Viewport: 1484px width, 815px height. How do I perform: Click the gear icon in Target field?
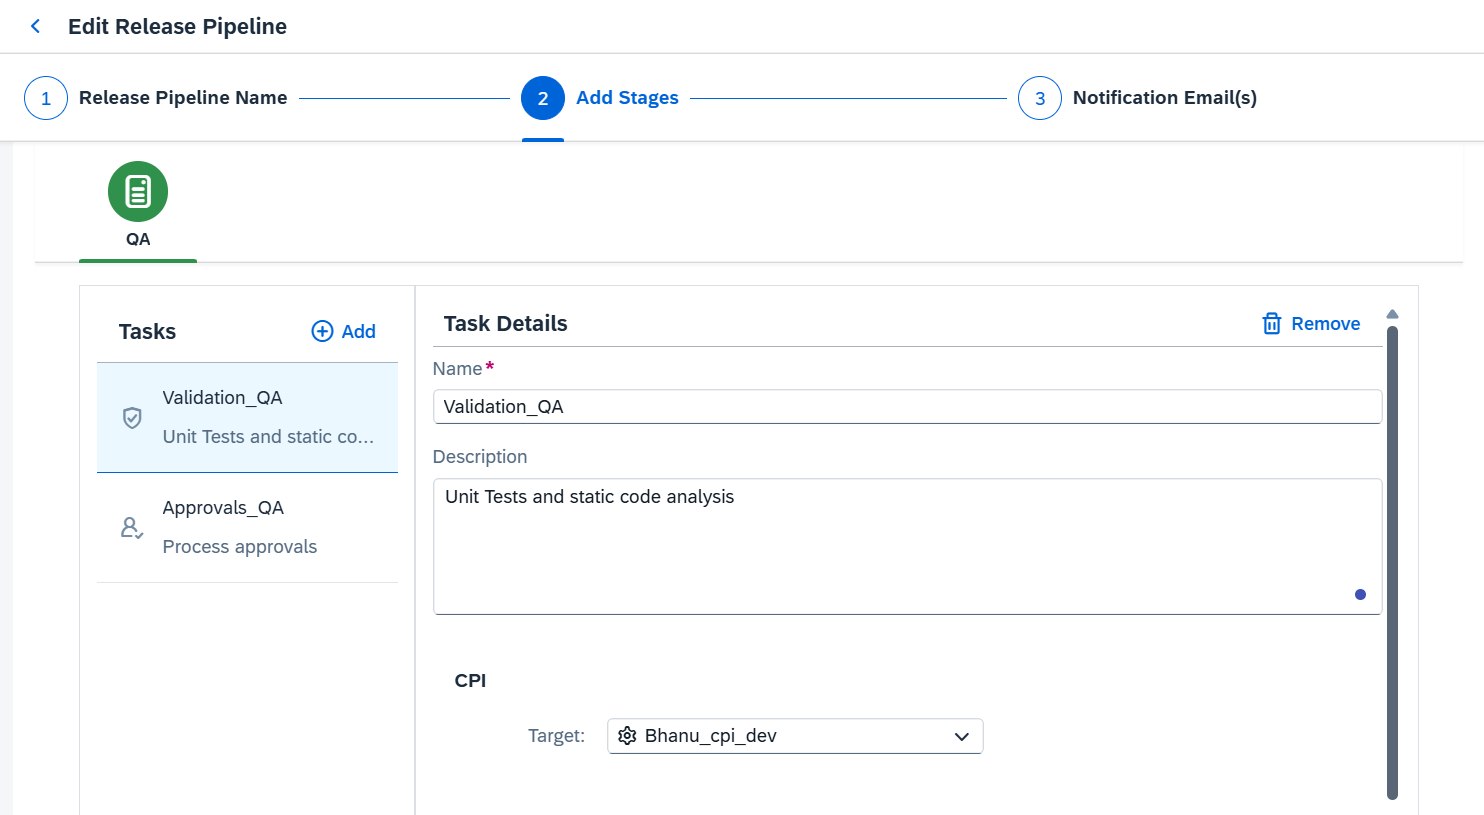coord(627,736)
